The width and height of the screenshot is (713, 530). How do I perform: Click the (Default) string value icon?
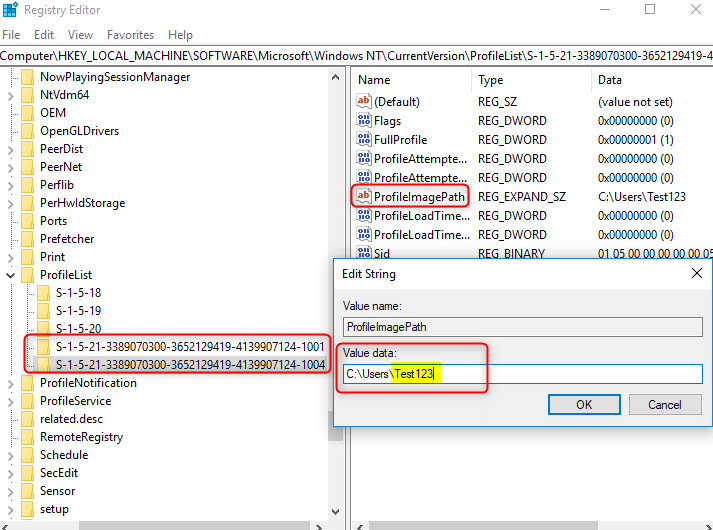[364, 102]
